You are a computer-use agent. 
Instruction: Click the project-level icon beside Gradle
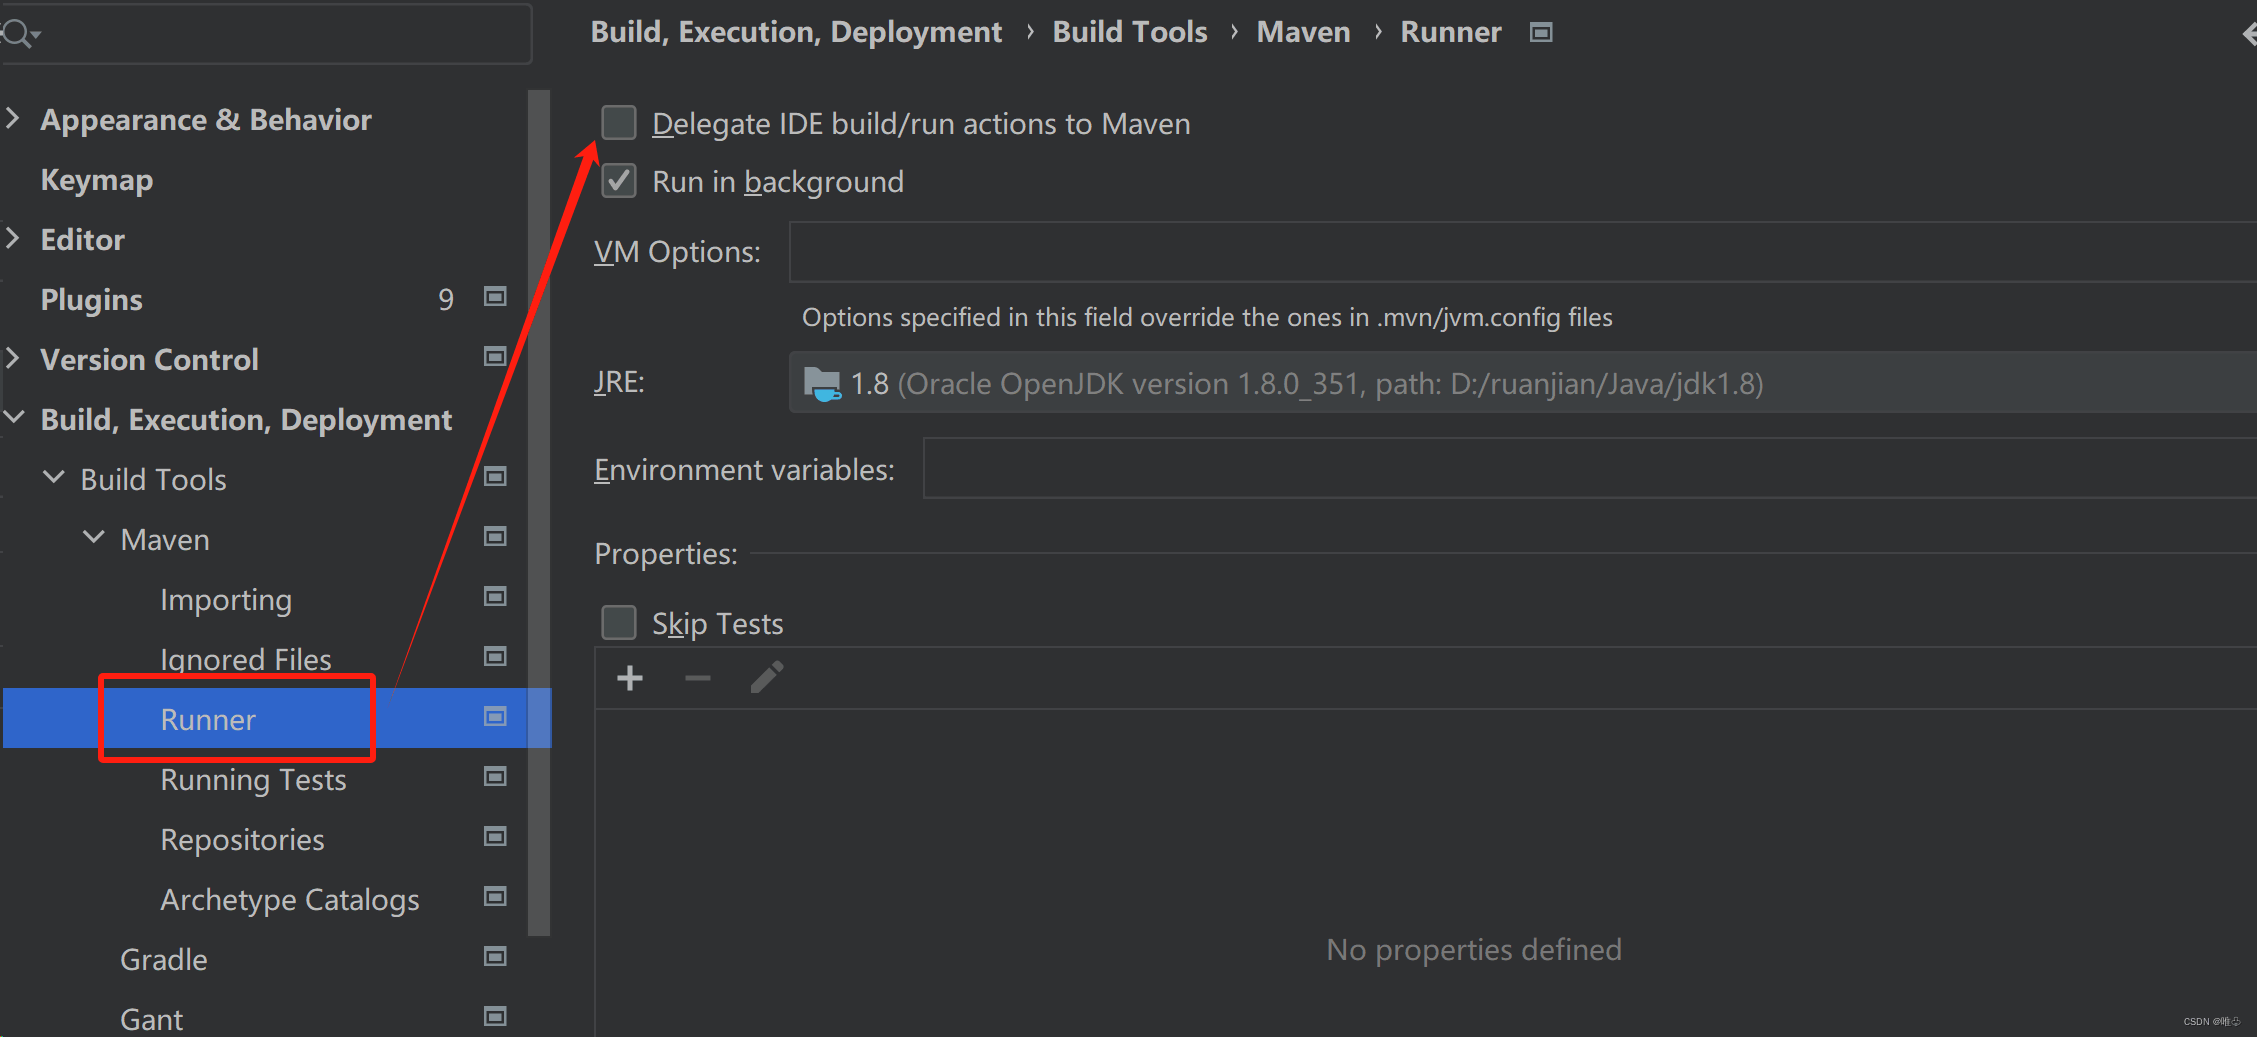(495, 957)
